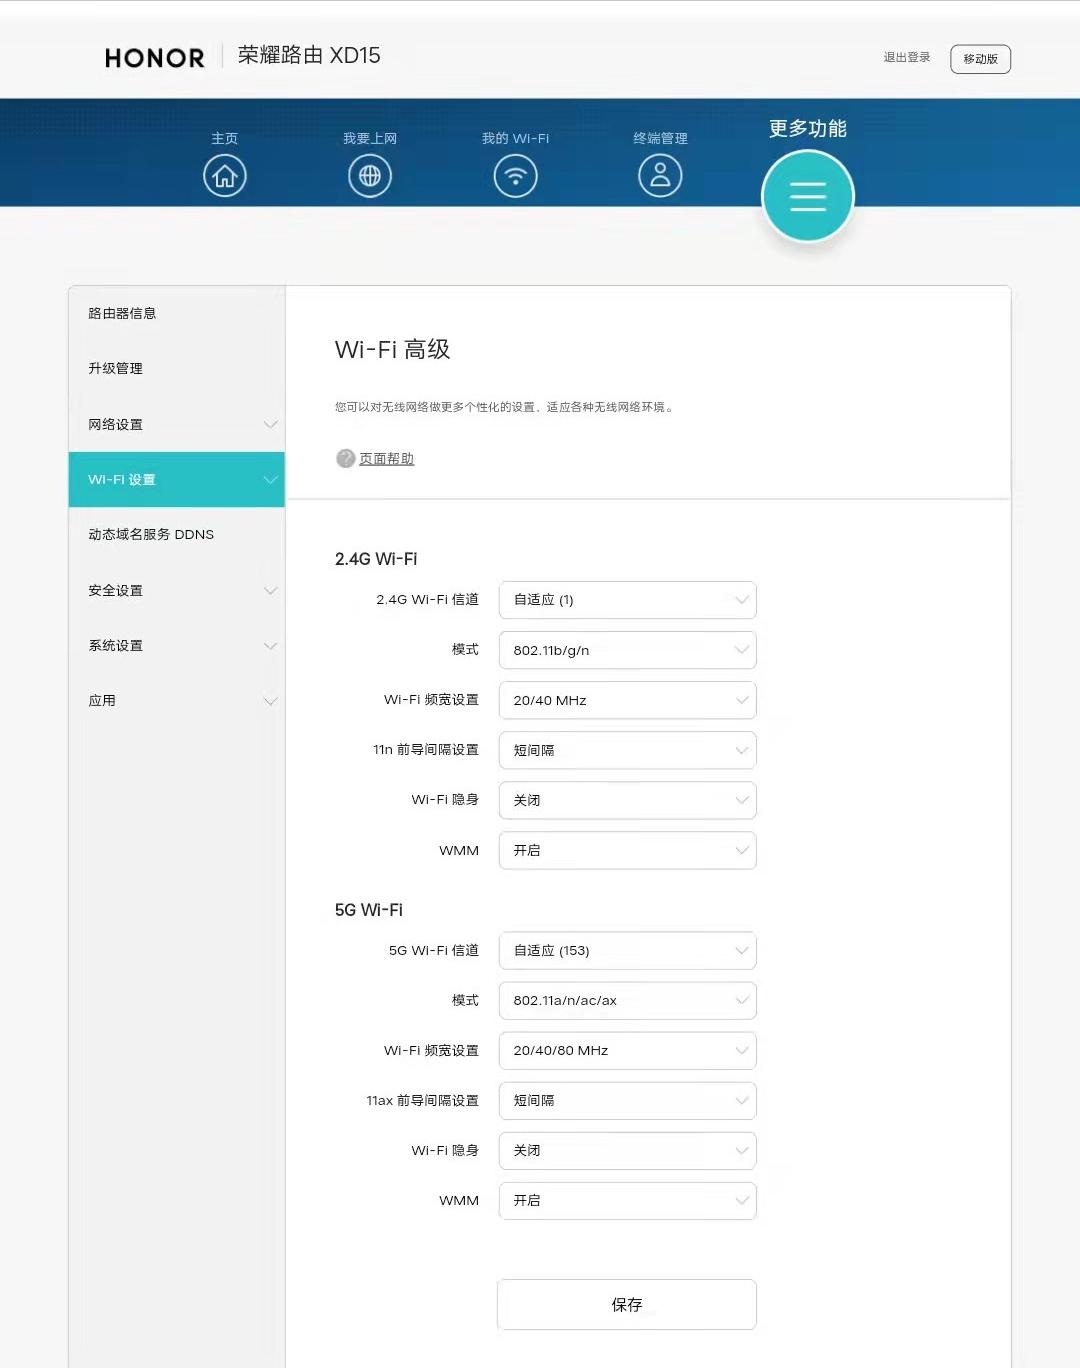
Task: Enable 5G Wi-Fi 隐身
Action: 627,1151
